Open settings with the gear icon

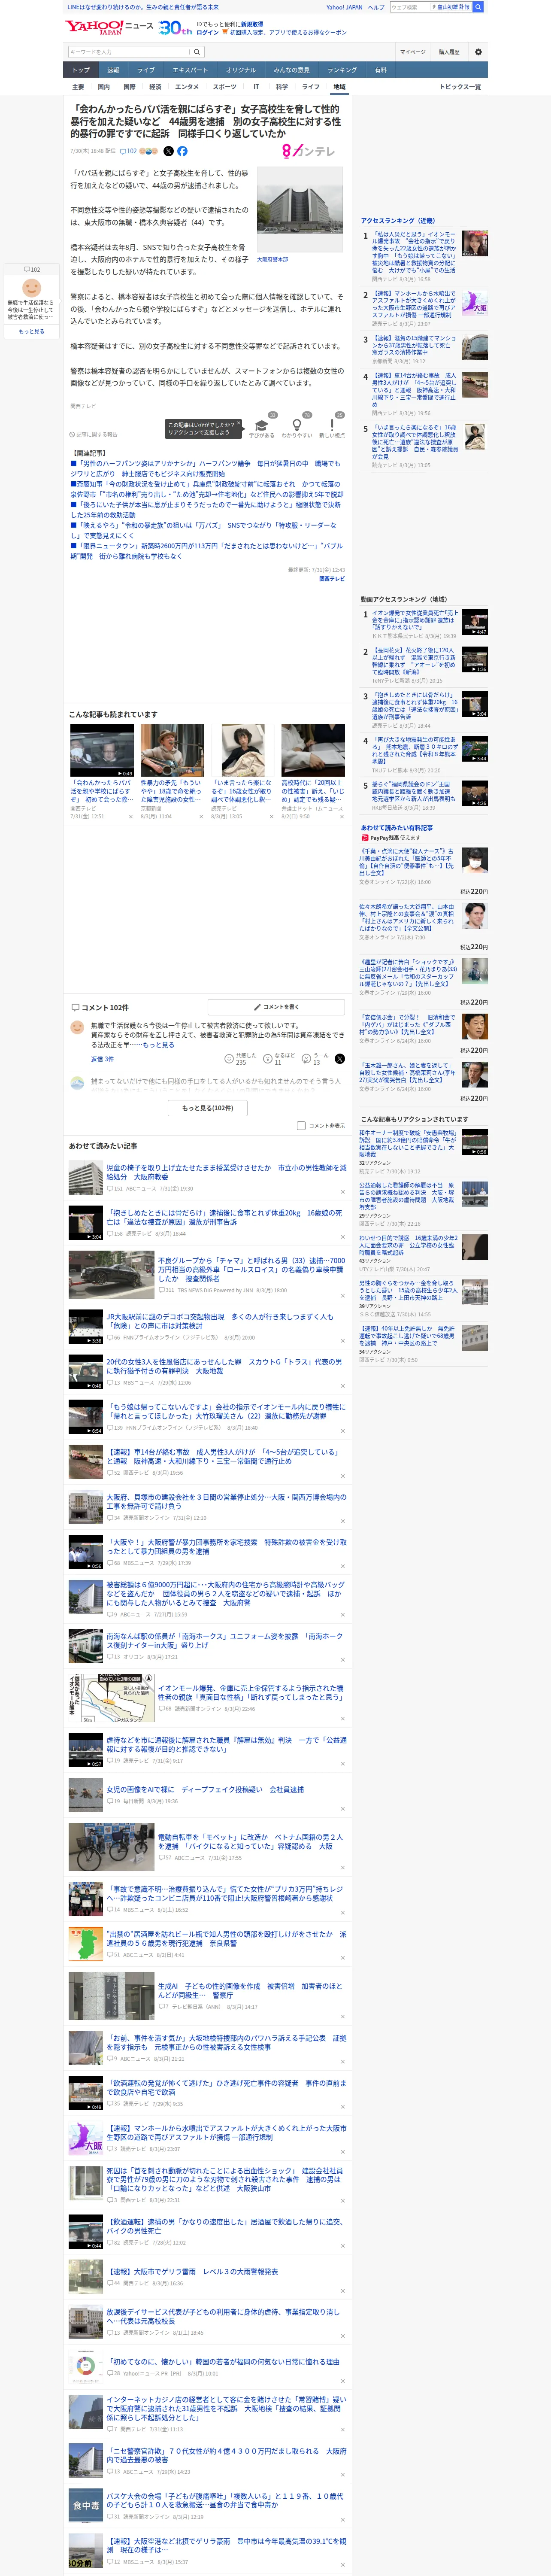478,52
